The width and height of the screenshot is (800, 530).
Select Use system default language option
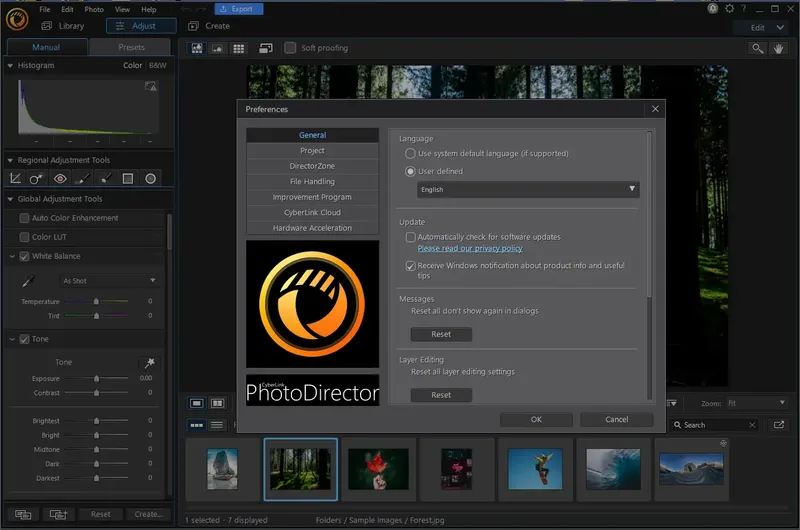pos(411,154)
